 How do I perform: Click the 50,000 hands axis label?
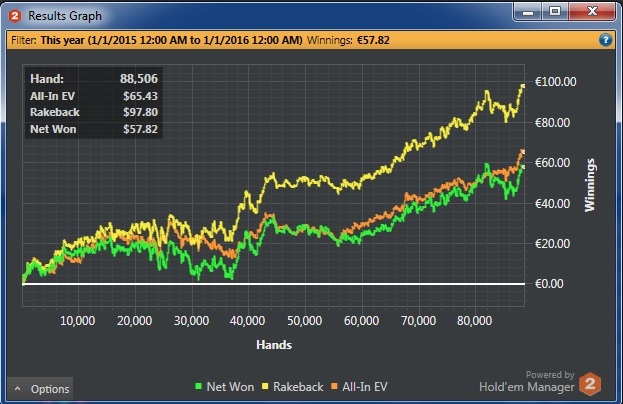pyautogui.click(x=305, y=321)
